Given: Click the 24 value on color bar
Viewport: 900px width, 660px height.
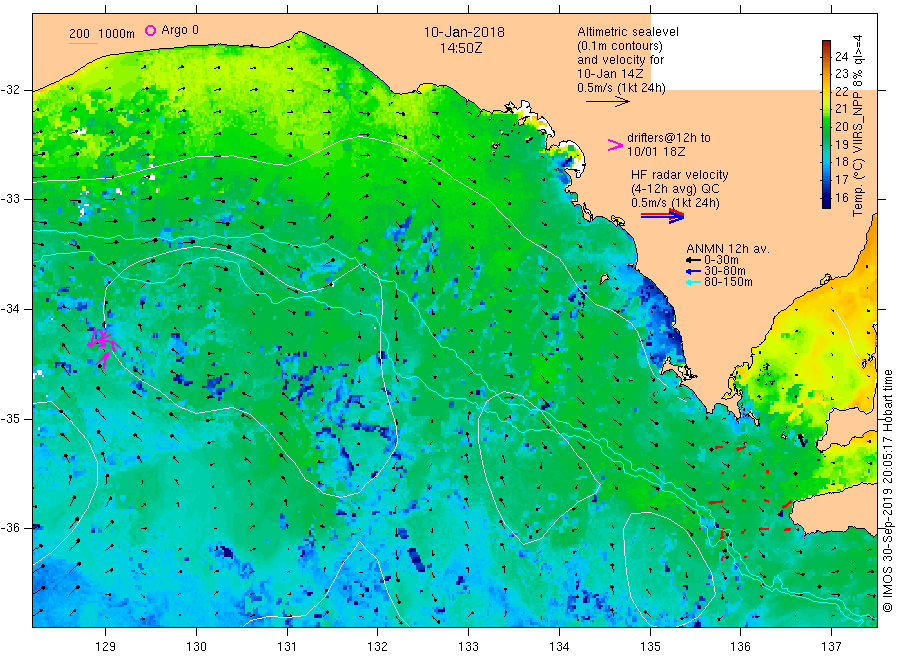Looking at the screenshot, I should [841, 56].
